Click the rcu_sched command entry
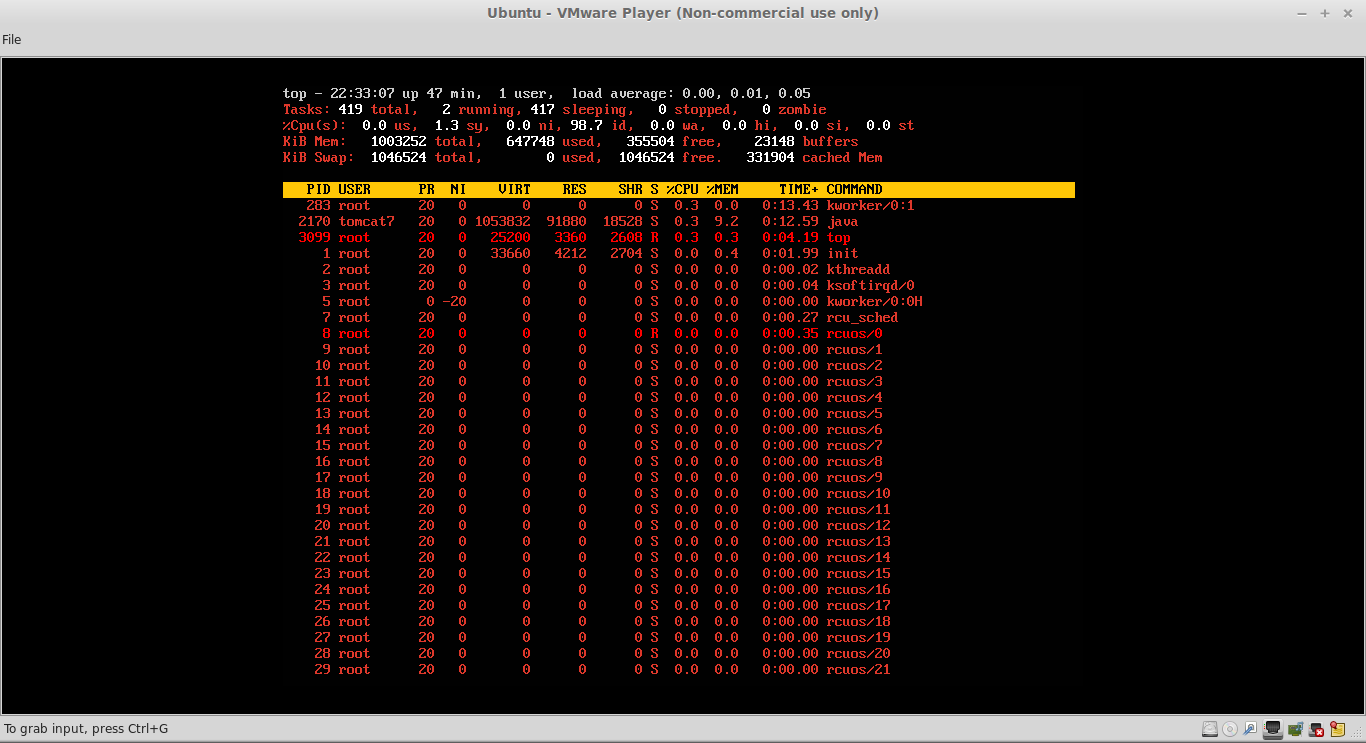Image resolution: width=1366 pixels, height=743 pixels. pyautogui.click(x=862, y=317)
